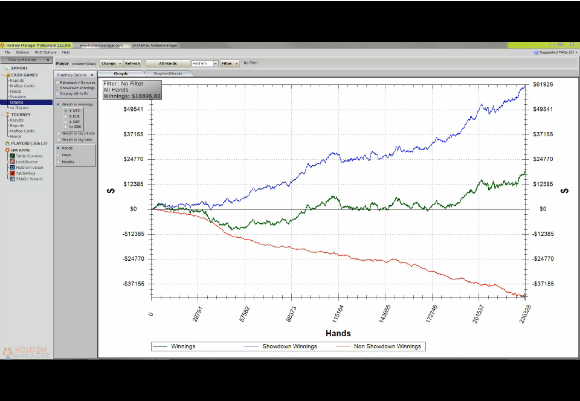580x401 pixels.
Task: Click the Refresh button
Action: 132,64
